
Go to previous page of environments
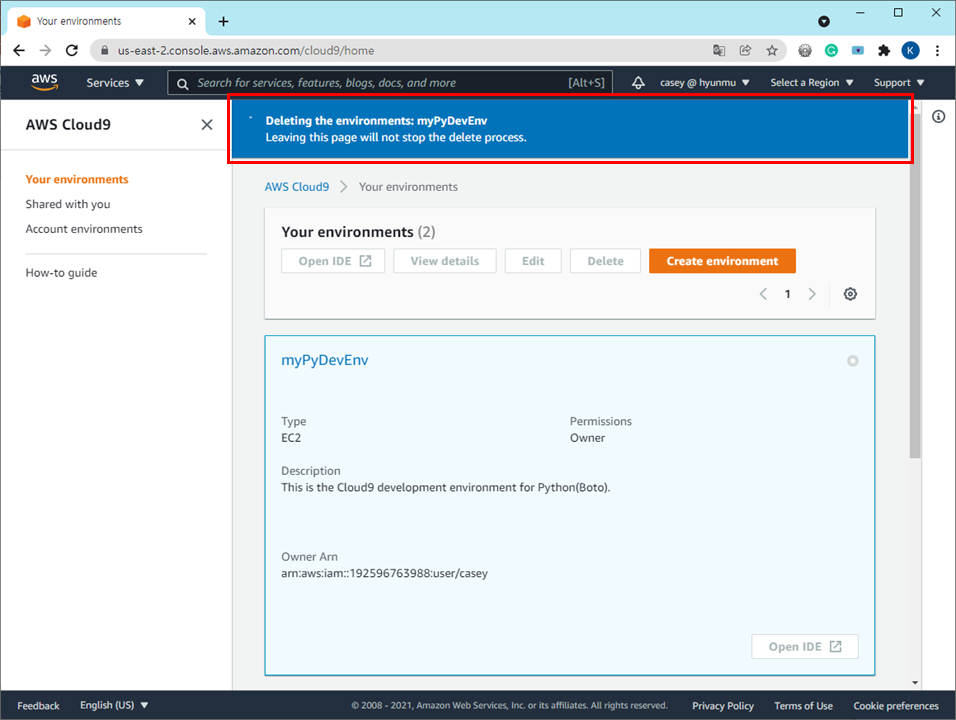[x=763, y=294]
